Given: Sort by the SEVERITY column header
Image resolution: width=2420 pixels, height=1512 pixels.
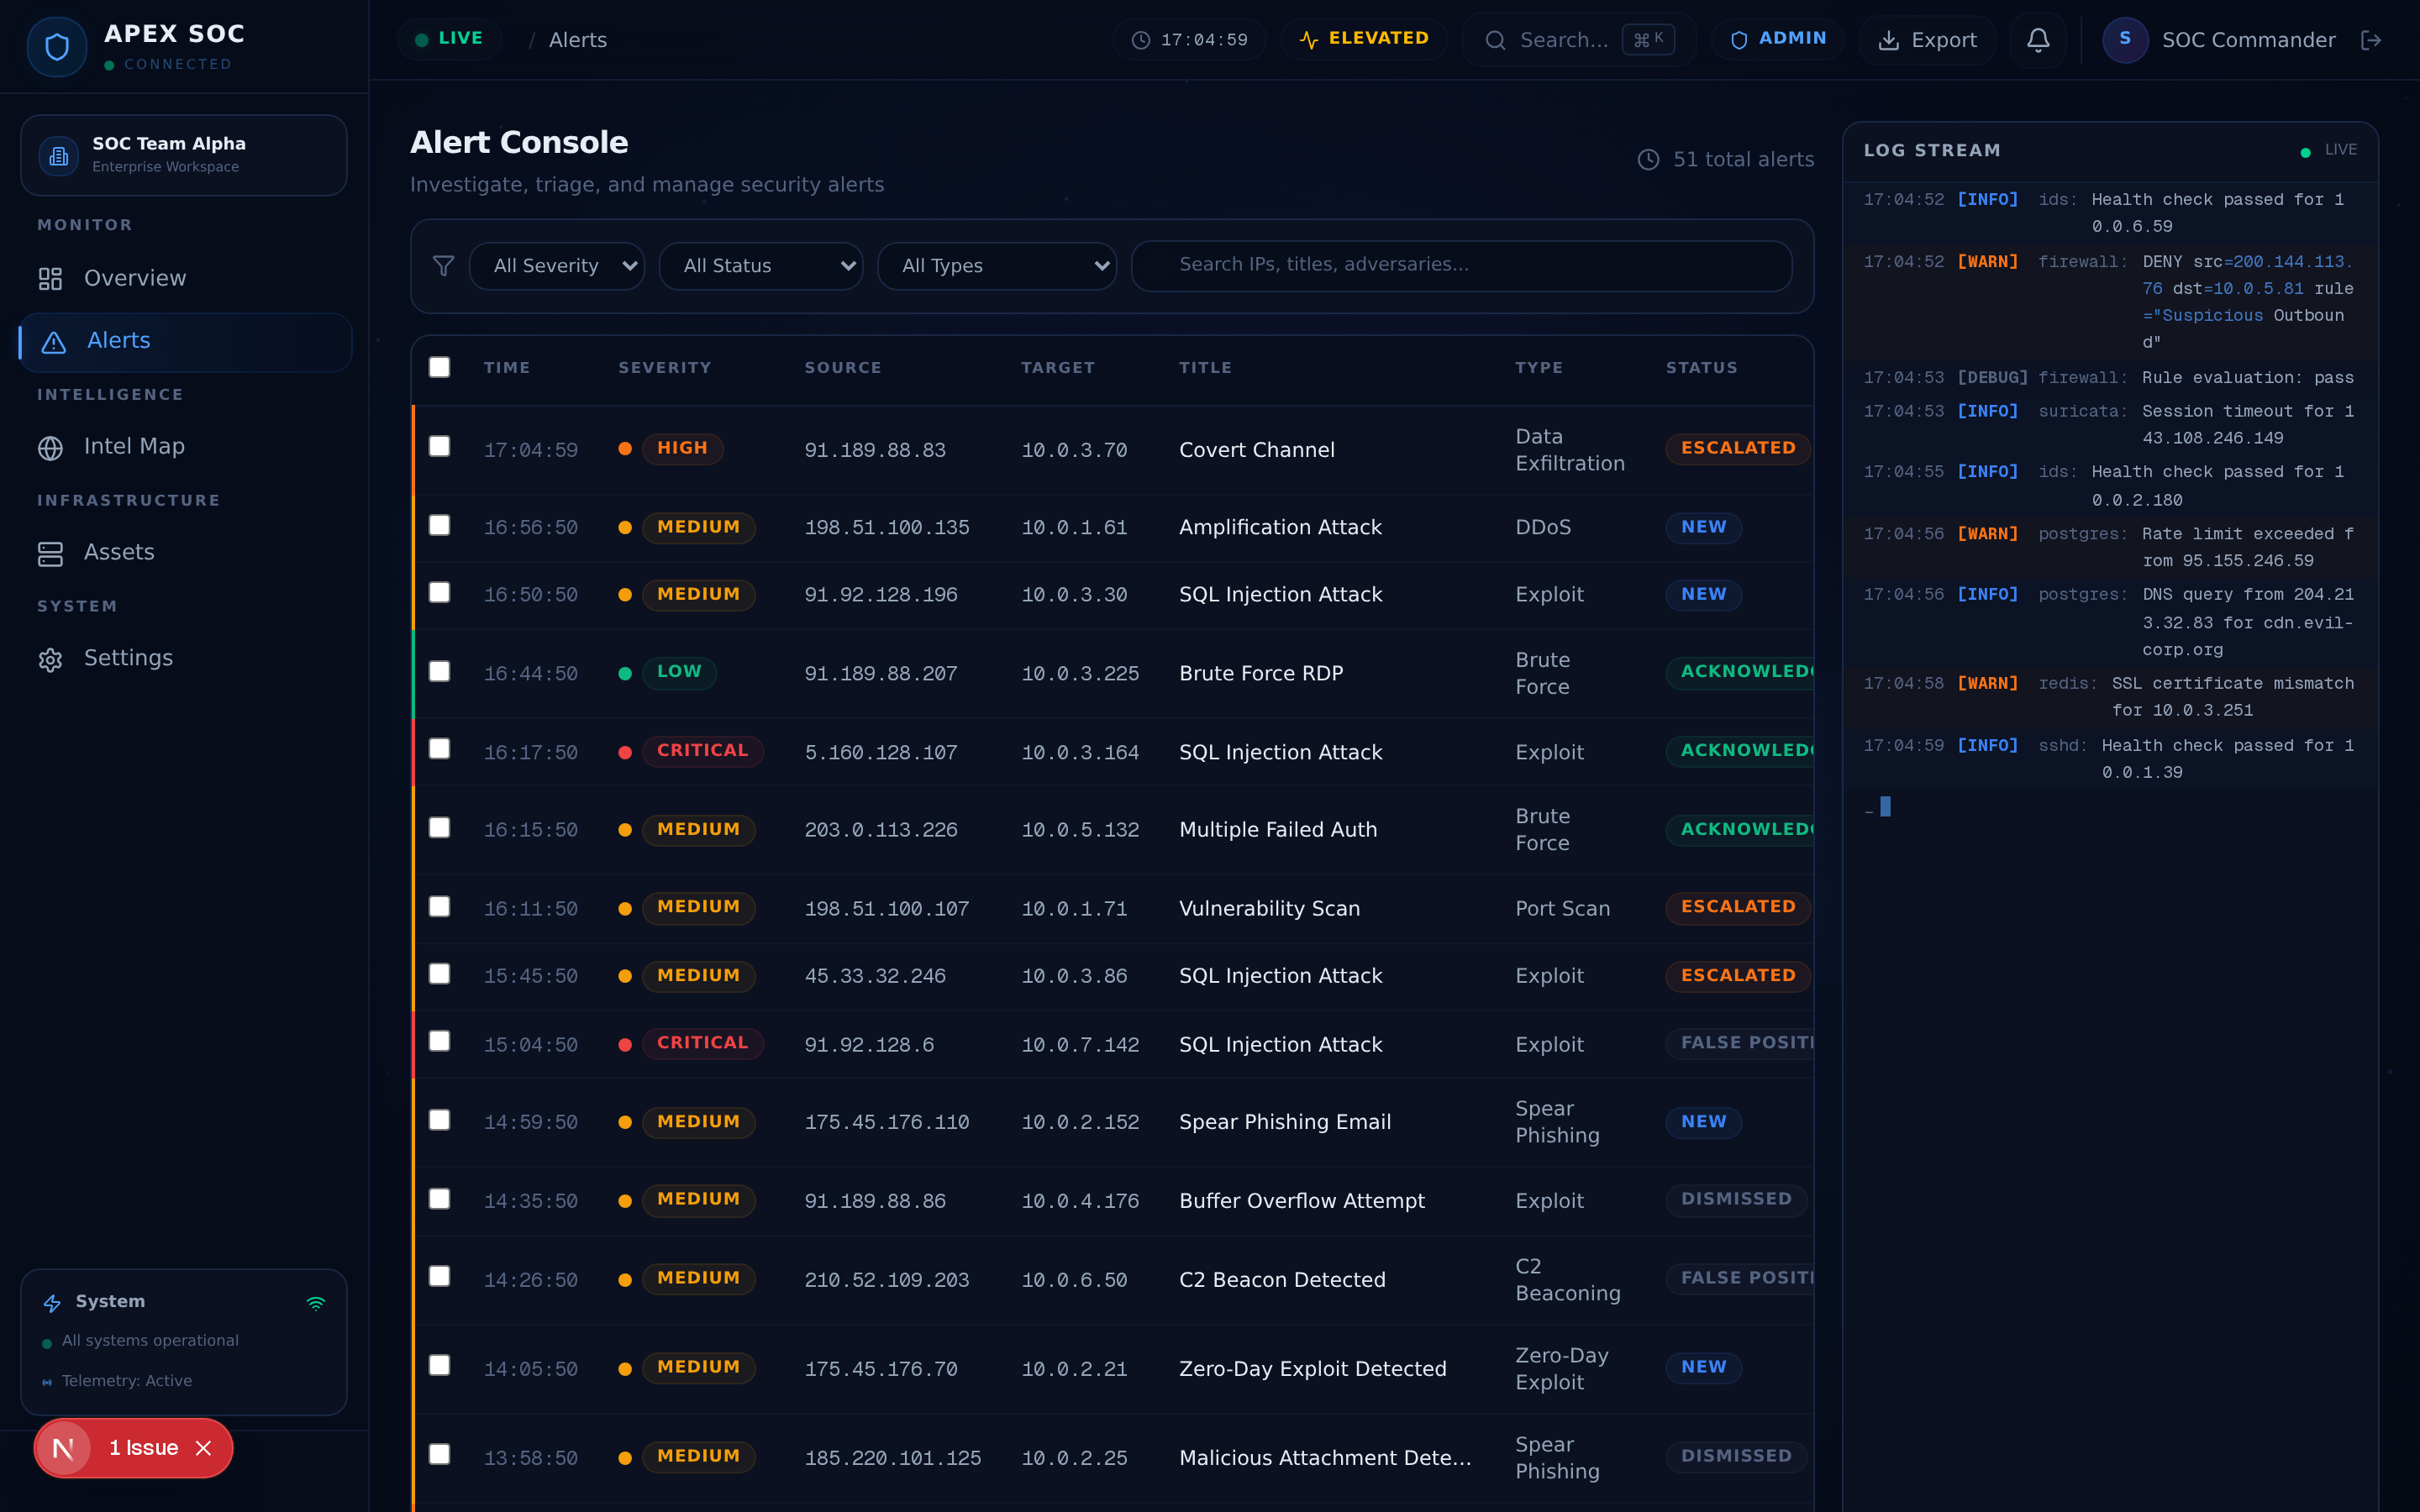Looking at the screenshot, I should tap(664, 368).
